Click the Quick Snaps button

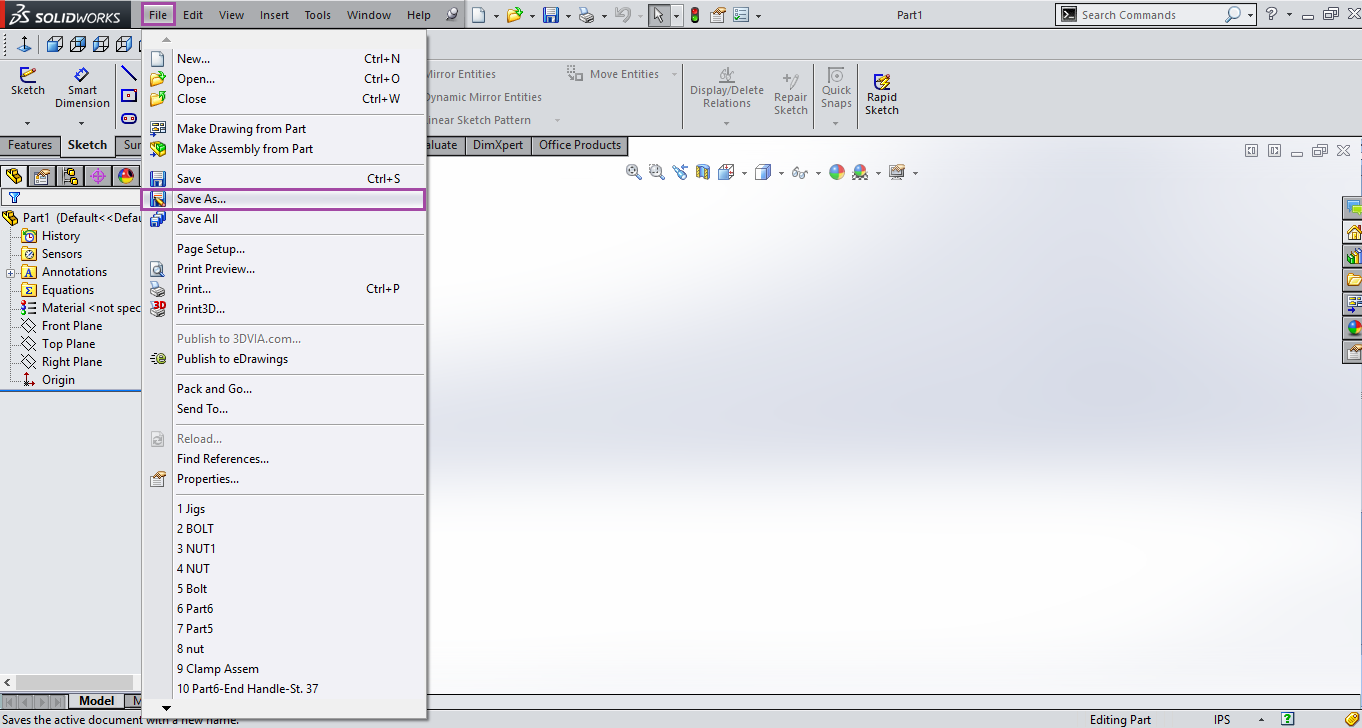(x=836, y=89)
